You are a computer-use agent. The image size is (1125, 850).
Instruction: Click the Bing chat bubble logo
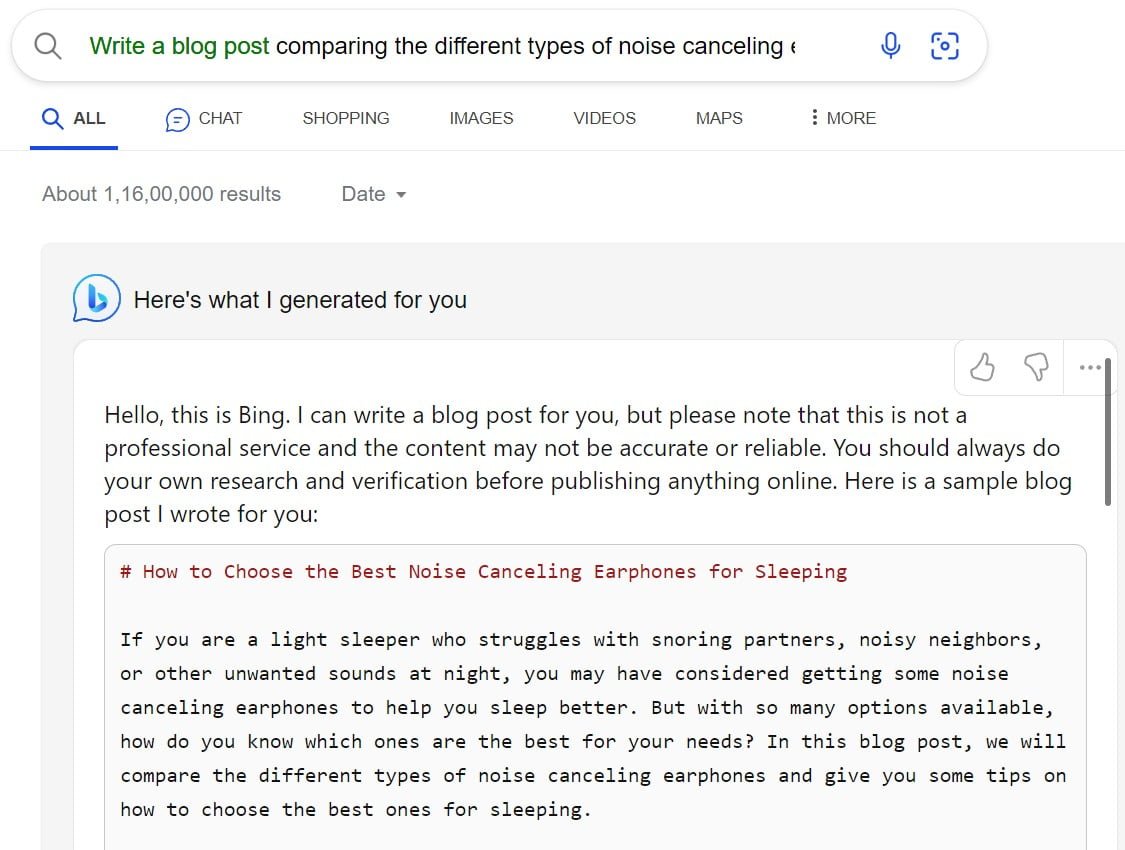(97, 297)
